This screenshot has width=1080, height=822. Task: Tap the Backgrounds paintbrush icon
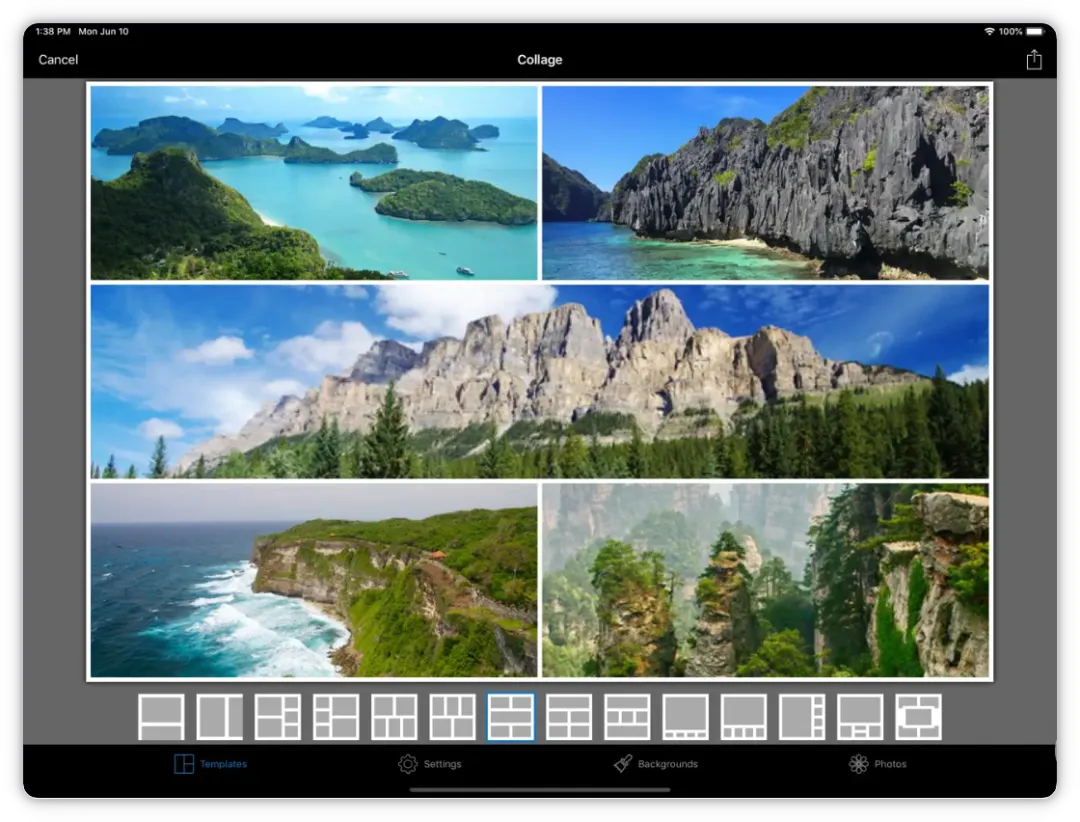pyautogui.click(x=623, y=763)
